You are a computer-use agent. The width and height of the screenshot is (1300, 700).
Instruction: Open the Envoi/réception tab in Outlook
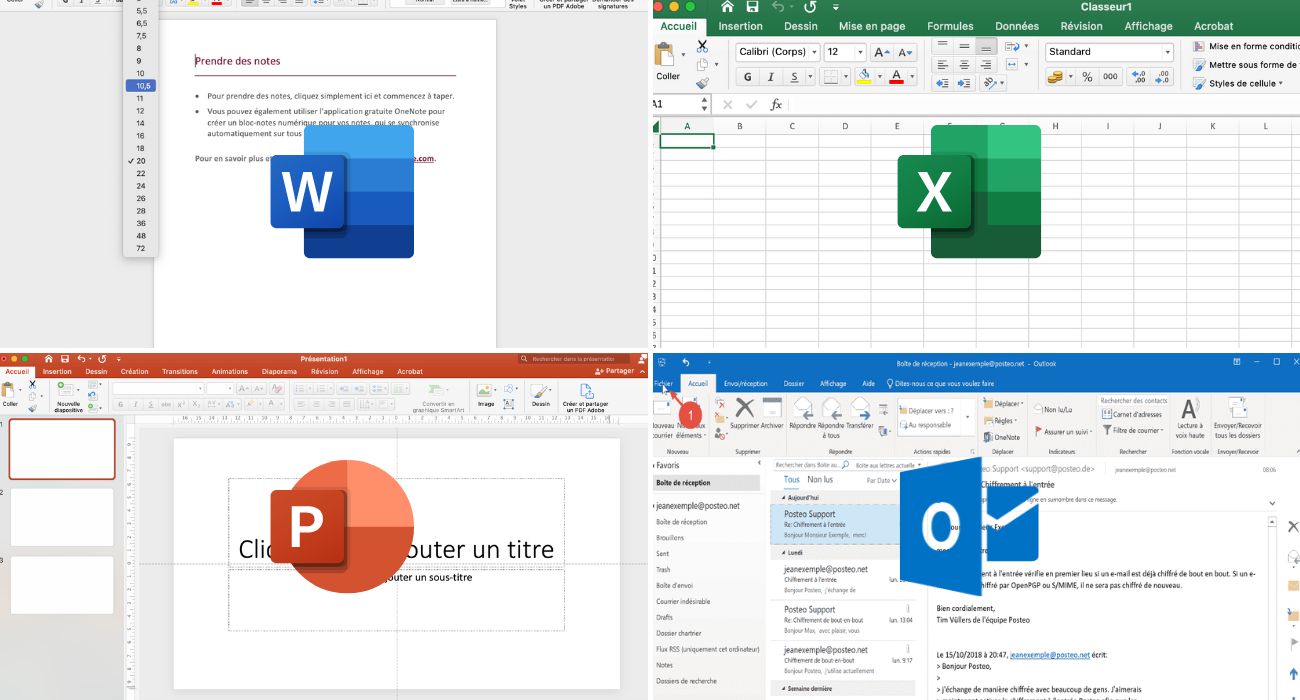746,383
